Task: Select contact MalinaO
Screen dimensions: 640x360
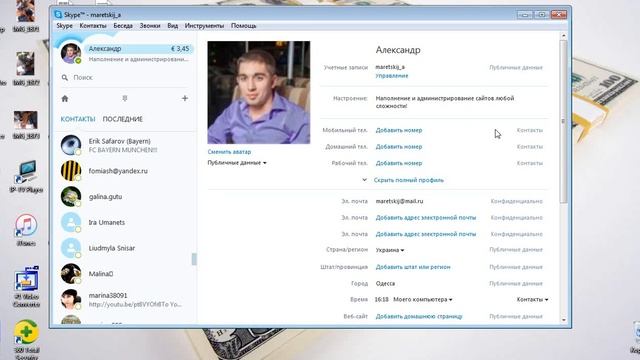Action: point(124,274)
